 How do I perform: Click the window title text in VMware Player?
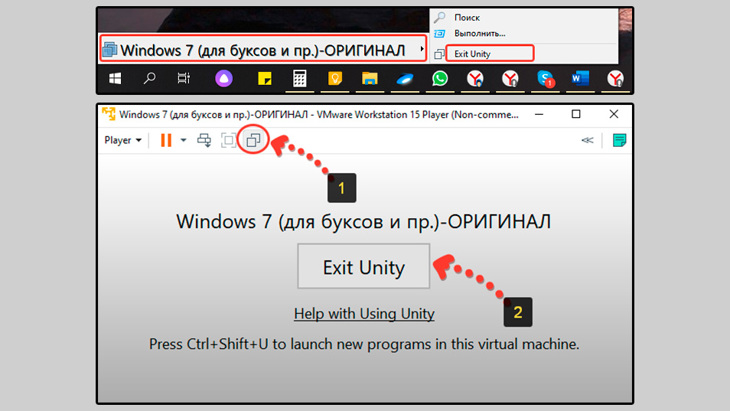tap(318, 115)
